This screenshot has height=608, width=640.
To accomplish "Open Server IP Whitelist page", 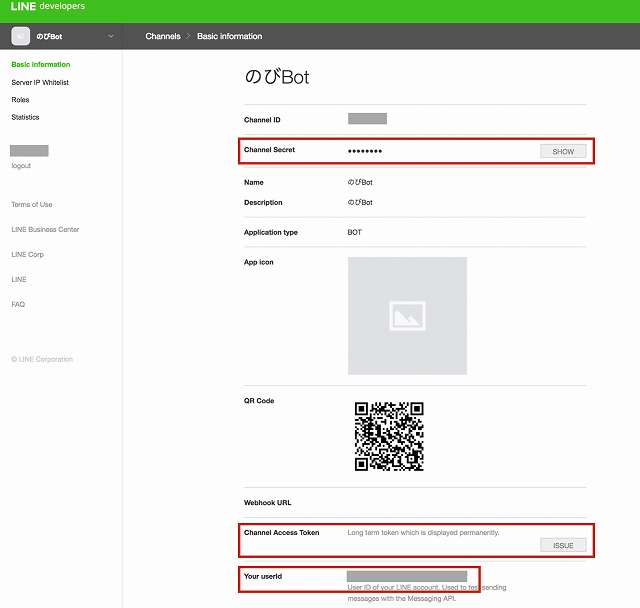I will click(40, 82).
